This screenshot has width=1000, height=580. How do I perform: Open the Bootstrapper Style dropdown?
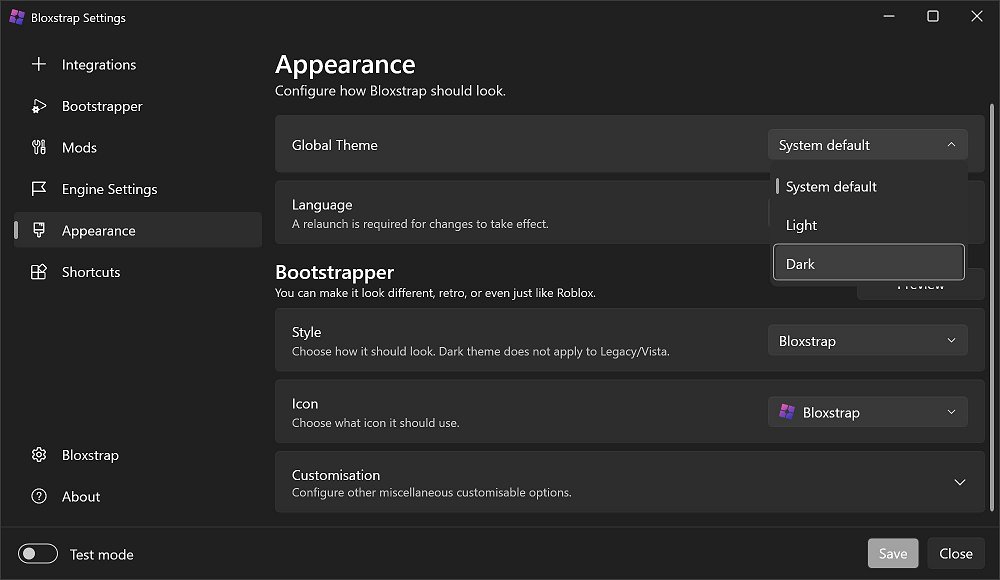click(867, 341)
